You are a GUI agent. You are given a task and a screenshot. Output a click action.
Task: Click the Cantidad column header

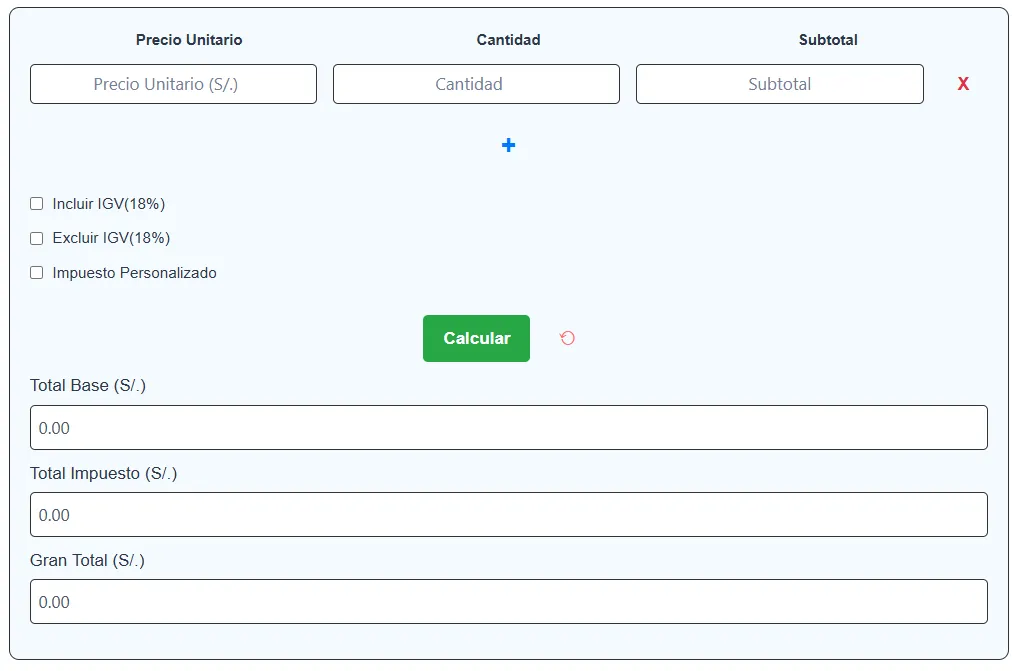tap(508, 40)
